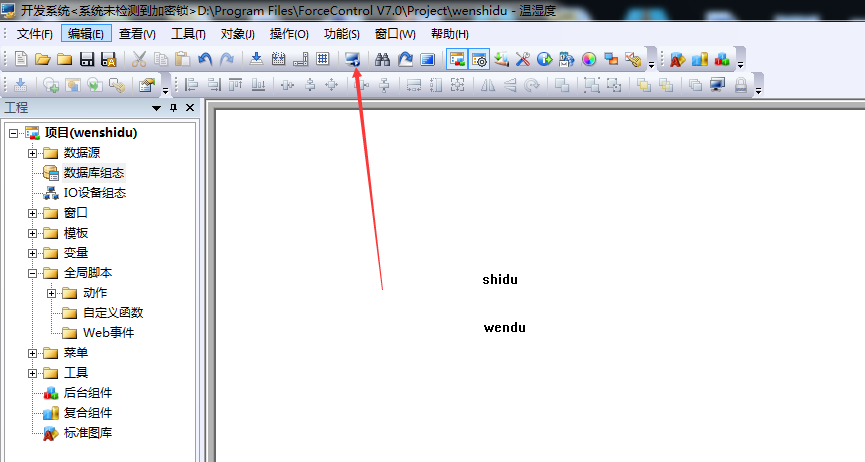Screen dimensions: 865x462
Task: Click the overlapping blue-orange windows icon
Action: [611, 59]
